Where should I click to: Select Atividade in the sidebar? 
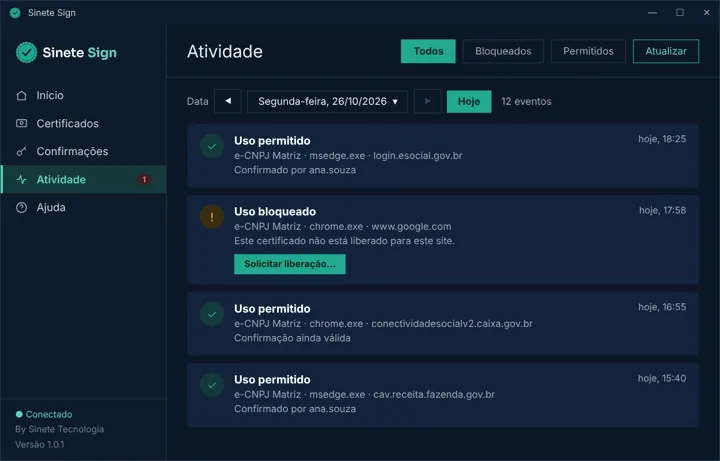pyautogui.click(x=83, y=180)
